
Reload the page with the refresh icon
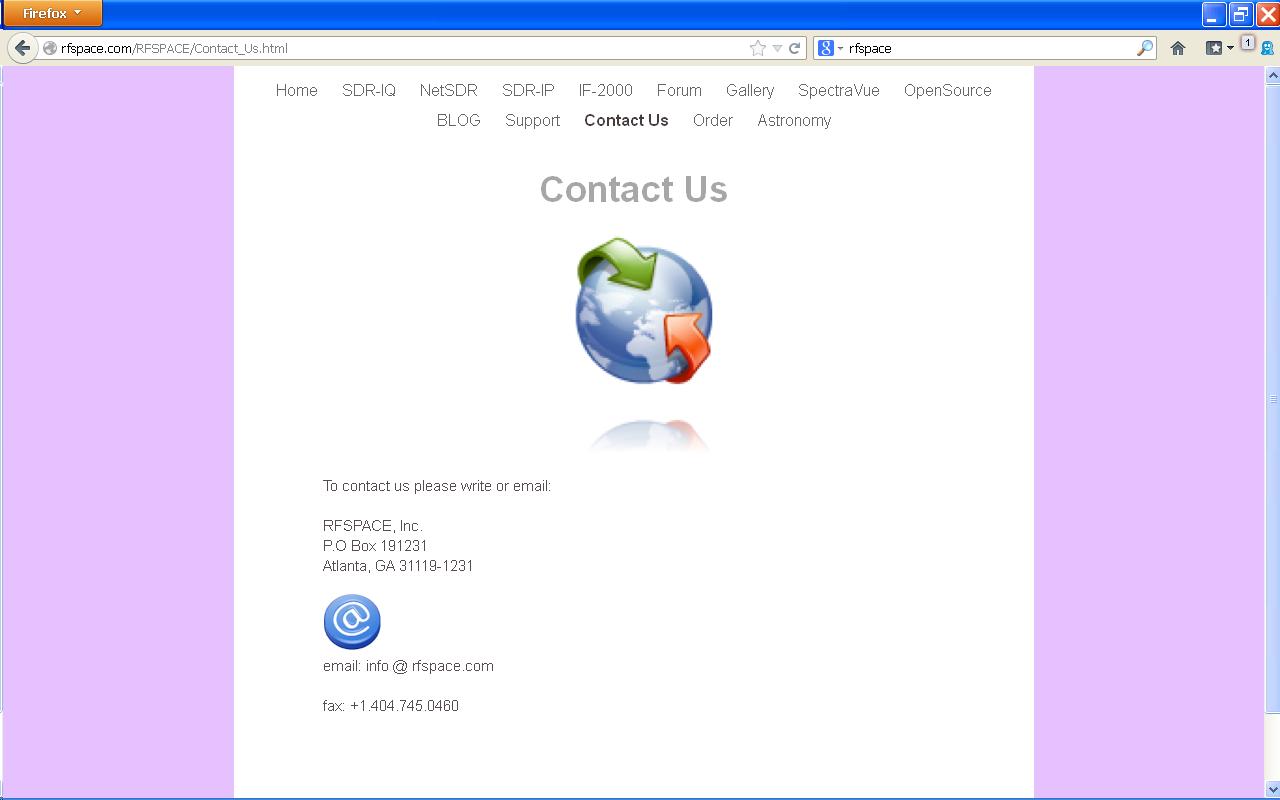click(795, 48)
